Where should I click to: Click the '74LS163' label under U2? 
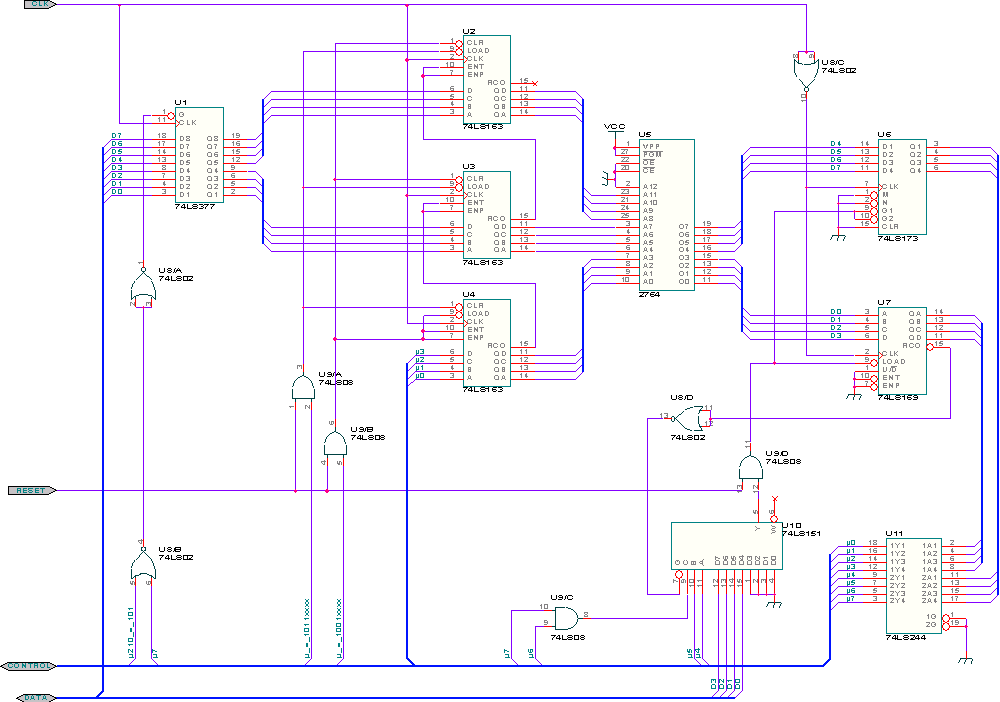tap(483, 126)
